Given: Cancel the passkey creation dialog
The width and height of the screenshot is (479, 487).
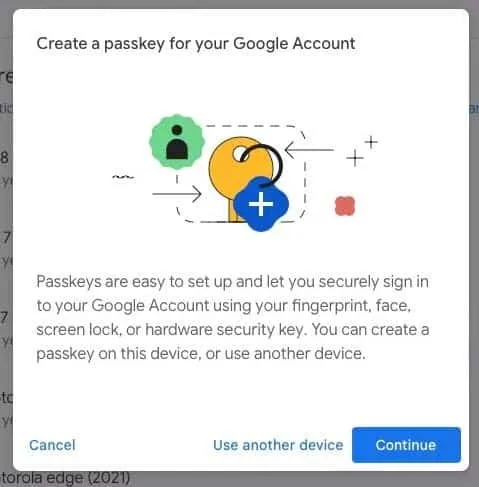Looking at the screenshot, I should pyautogui.click(x=52, y=445).
